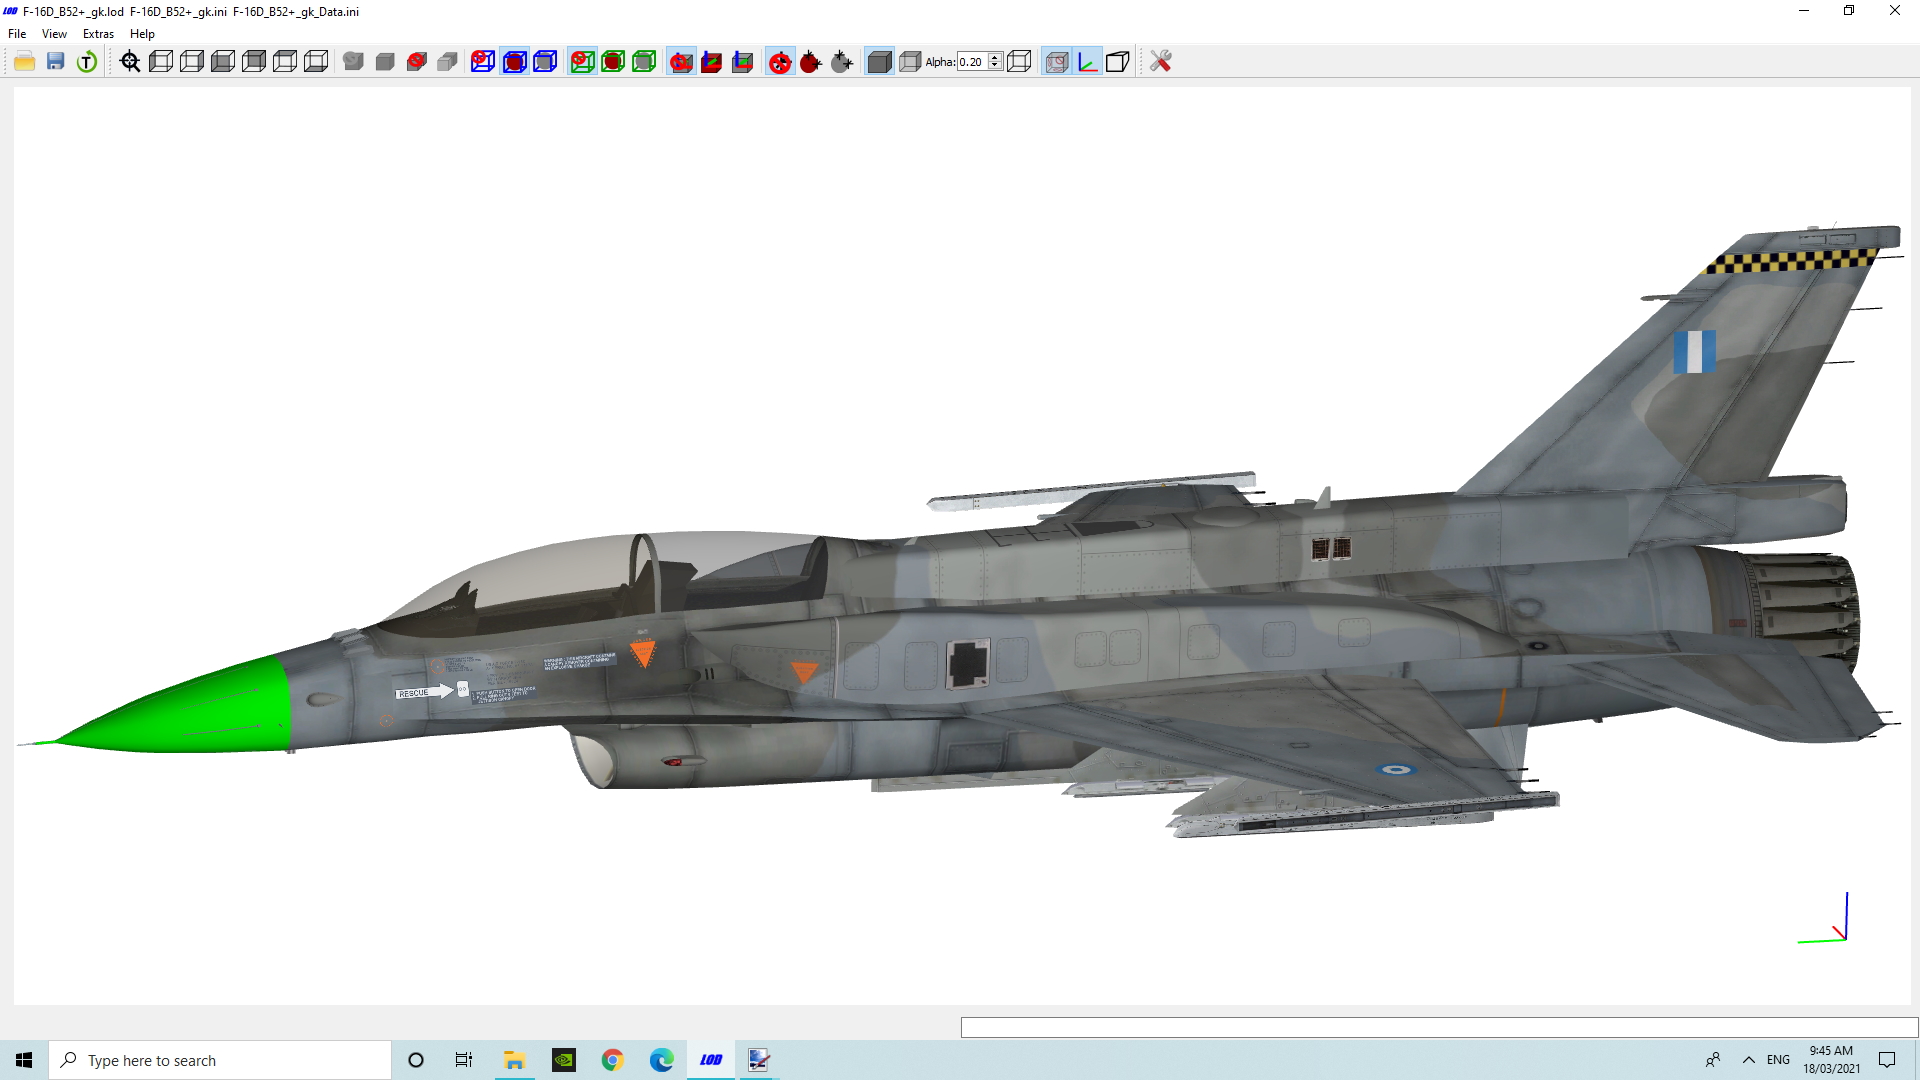Save using the blue floppy disk icon

[x=56, y=62]
